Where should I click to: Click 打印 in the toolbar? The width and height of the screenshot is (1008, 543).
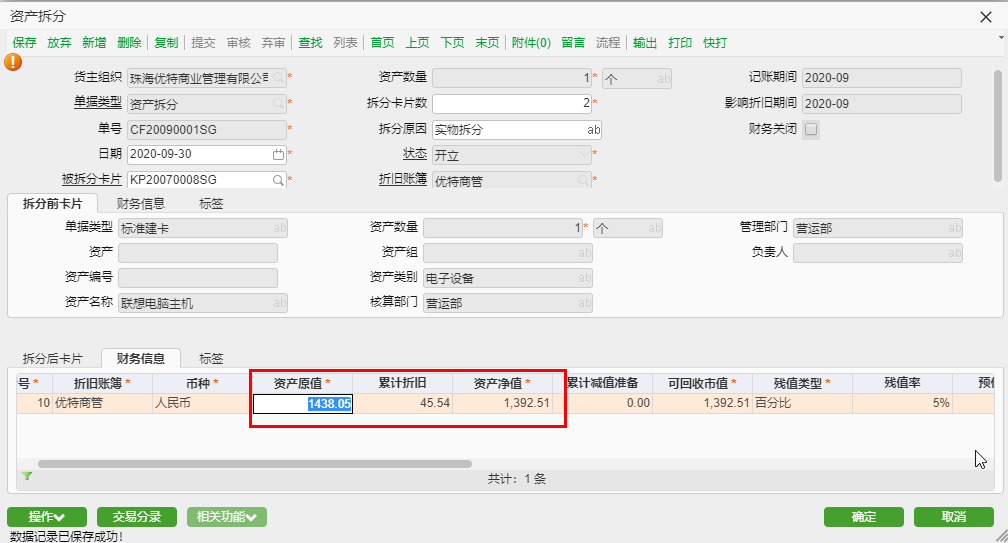pos(680,43)
